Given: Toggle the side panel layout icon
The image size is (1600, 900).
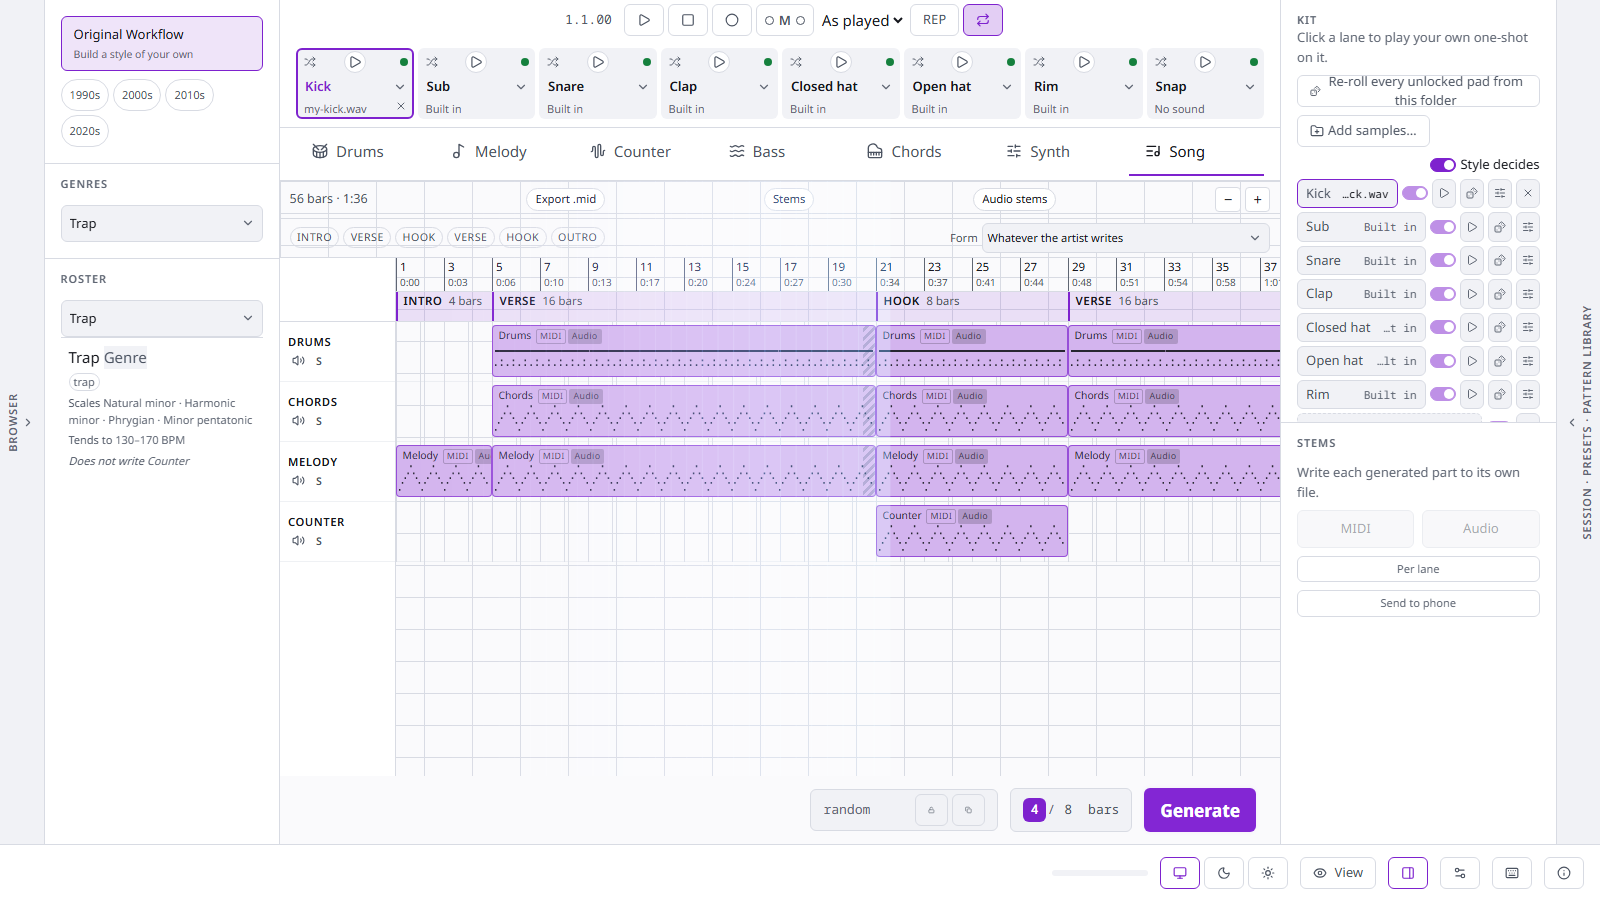Looking at the screenshot, I should click(x=1408, y=873).
